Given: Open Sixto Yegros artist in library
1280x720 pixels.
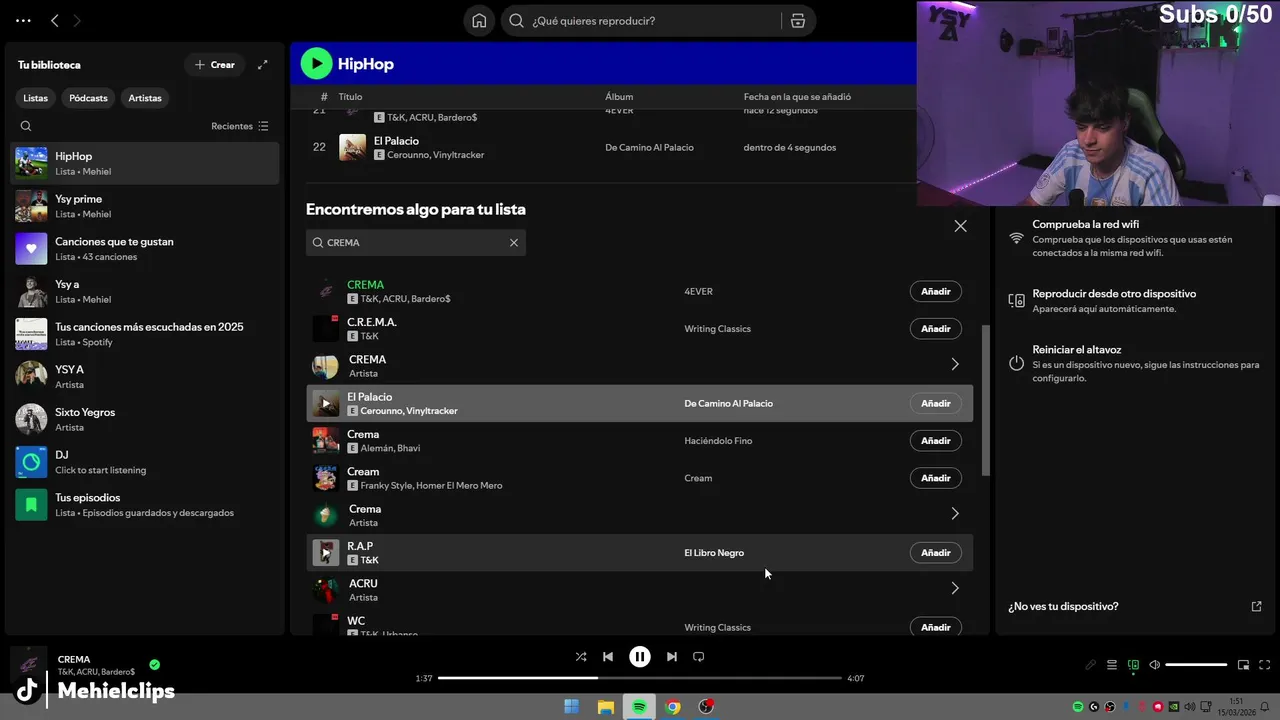Looking at the screenshot, I should point(145,419).
